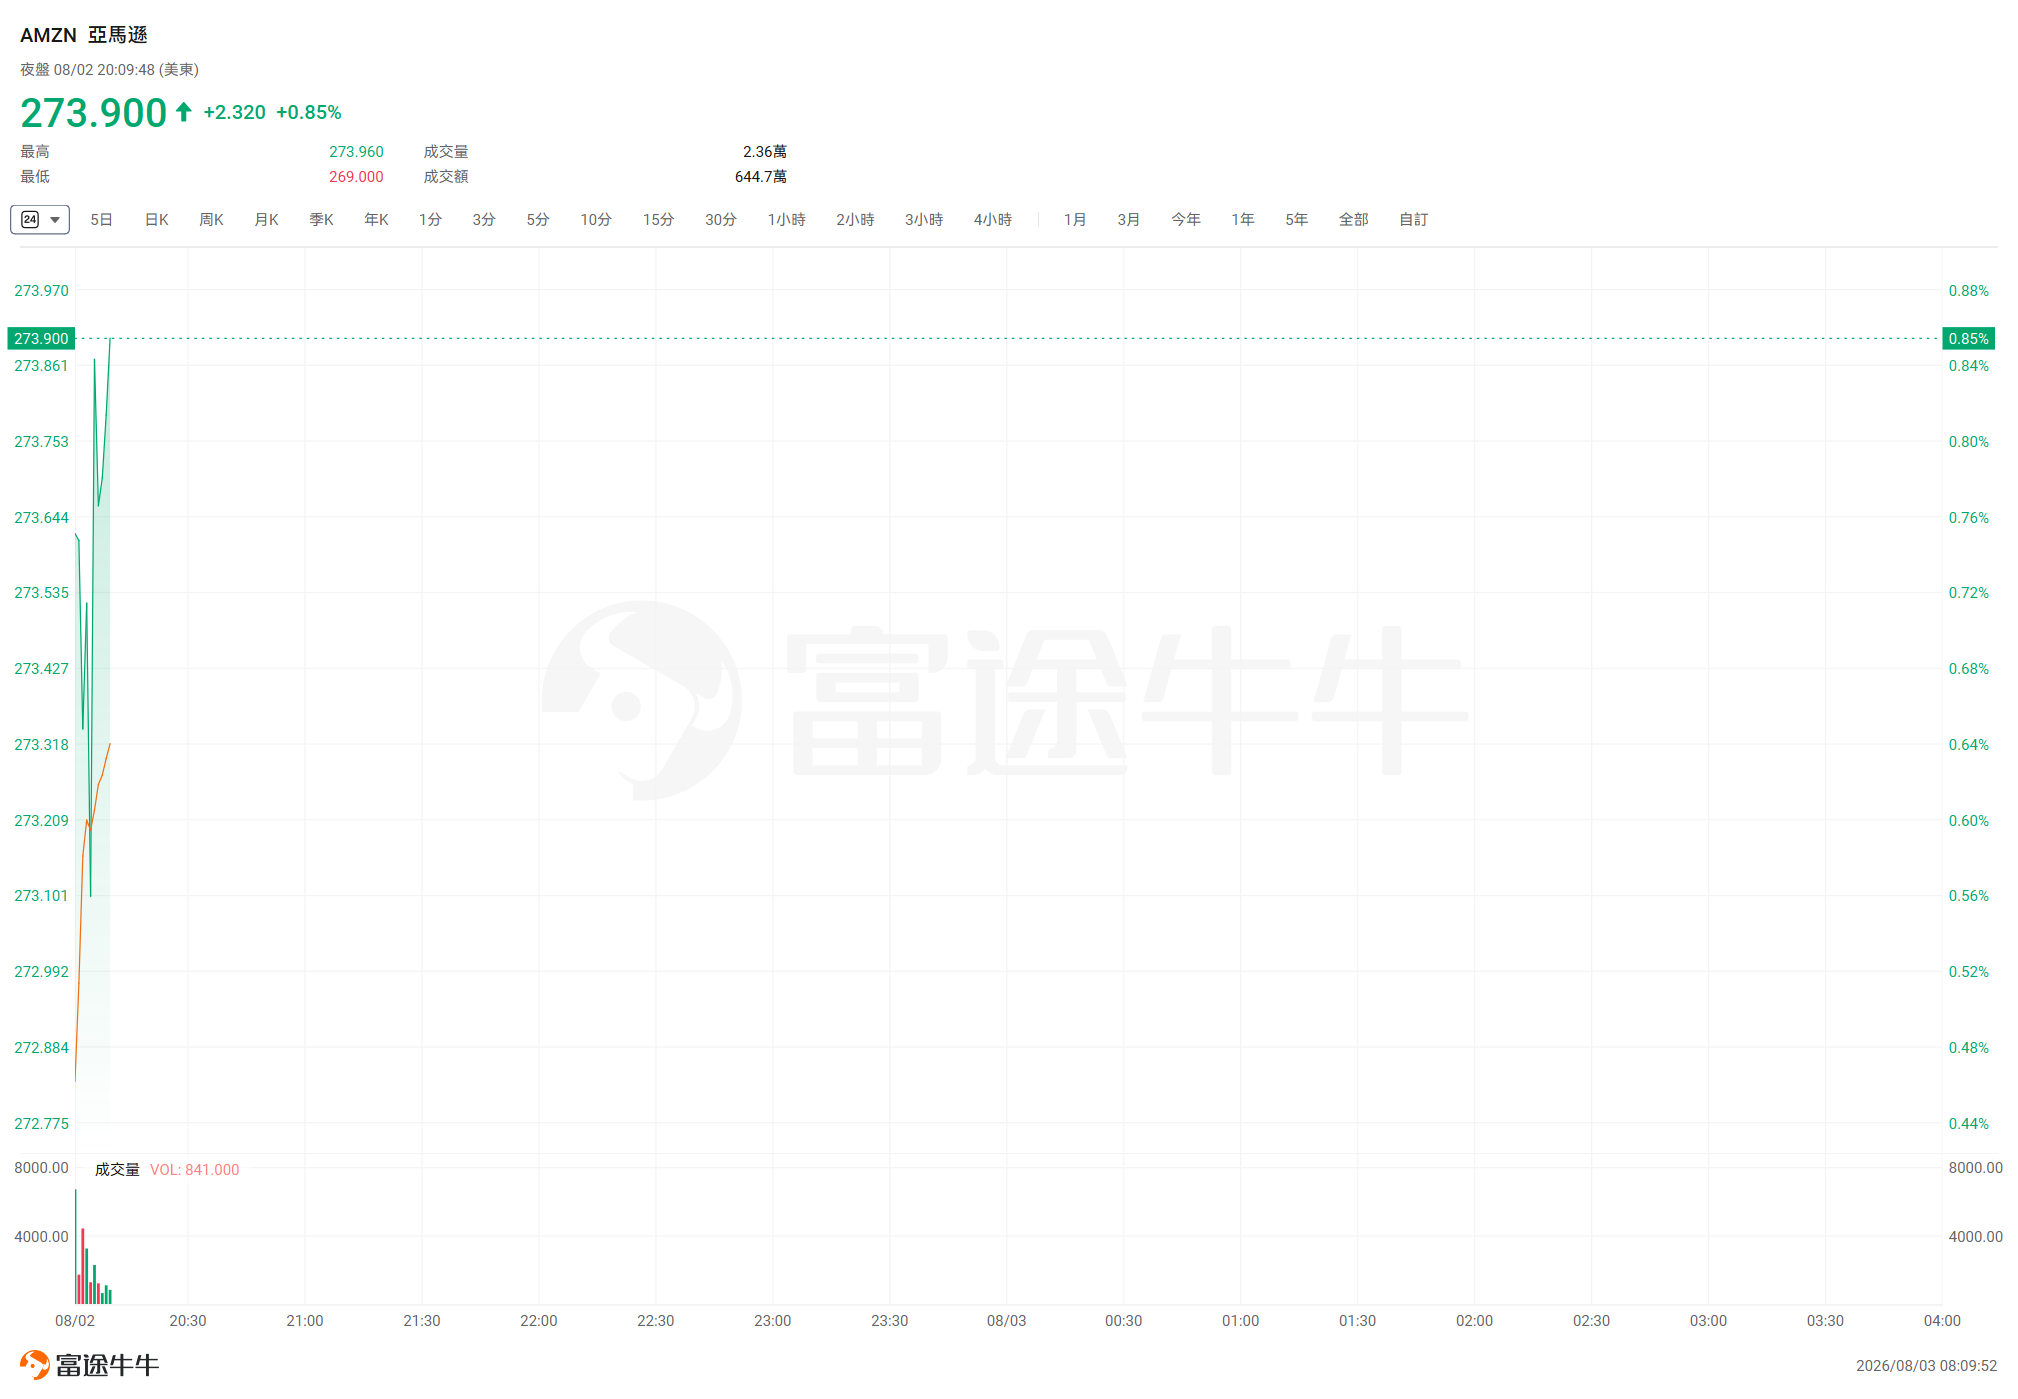Click the 夜盤 session timestamp
The height and width of the screenshot is (1399, 2018).
click(x=110, y=70)
